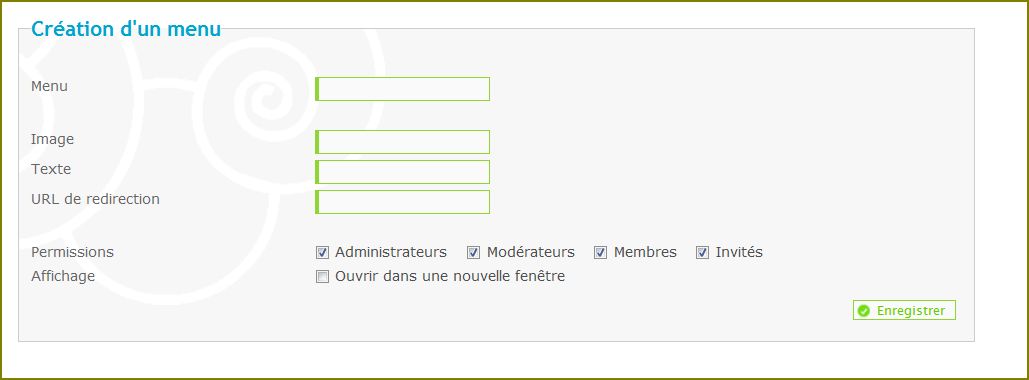Activate the URL de redirection input field
The height and width of the screenshot is (380, 1029).
(x=402, y=202)
